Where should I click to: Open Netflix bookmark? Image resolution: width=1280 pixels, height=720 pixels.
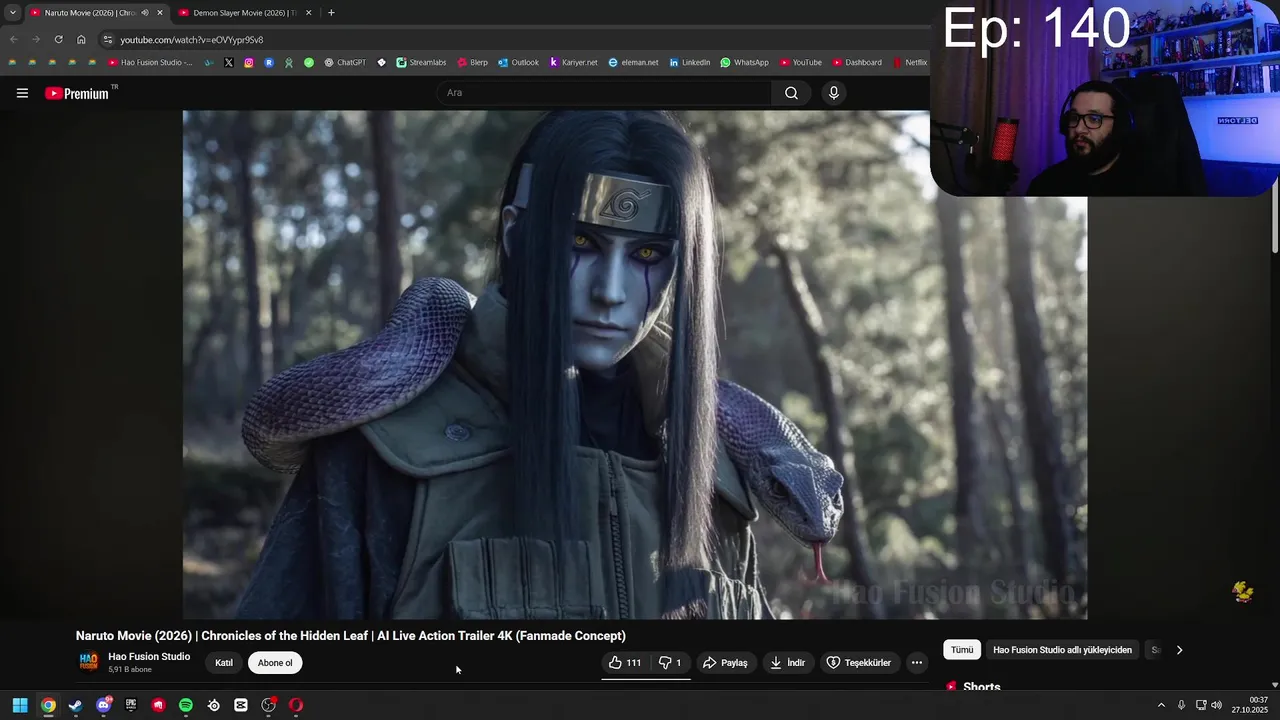click(910, 62)
